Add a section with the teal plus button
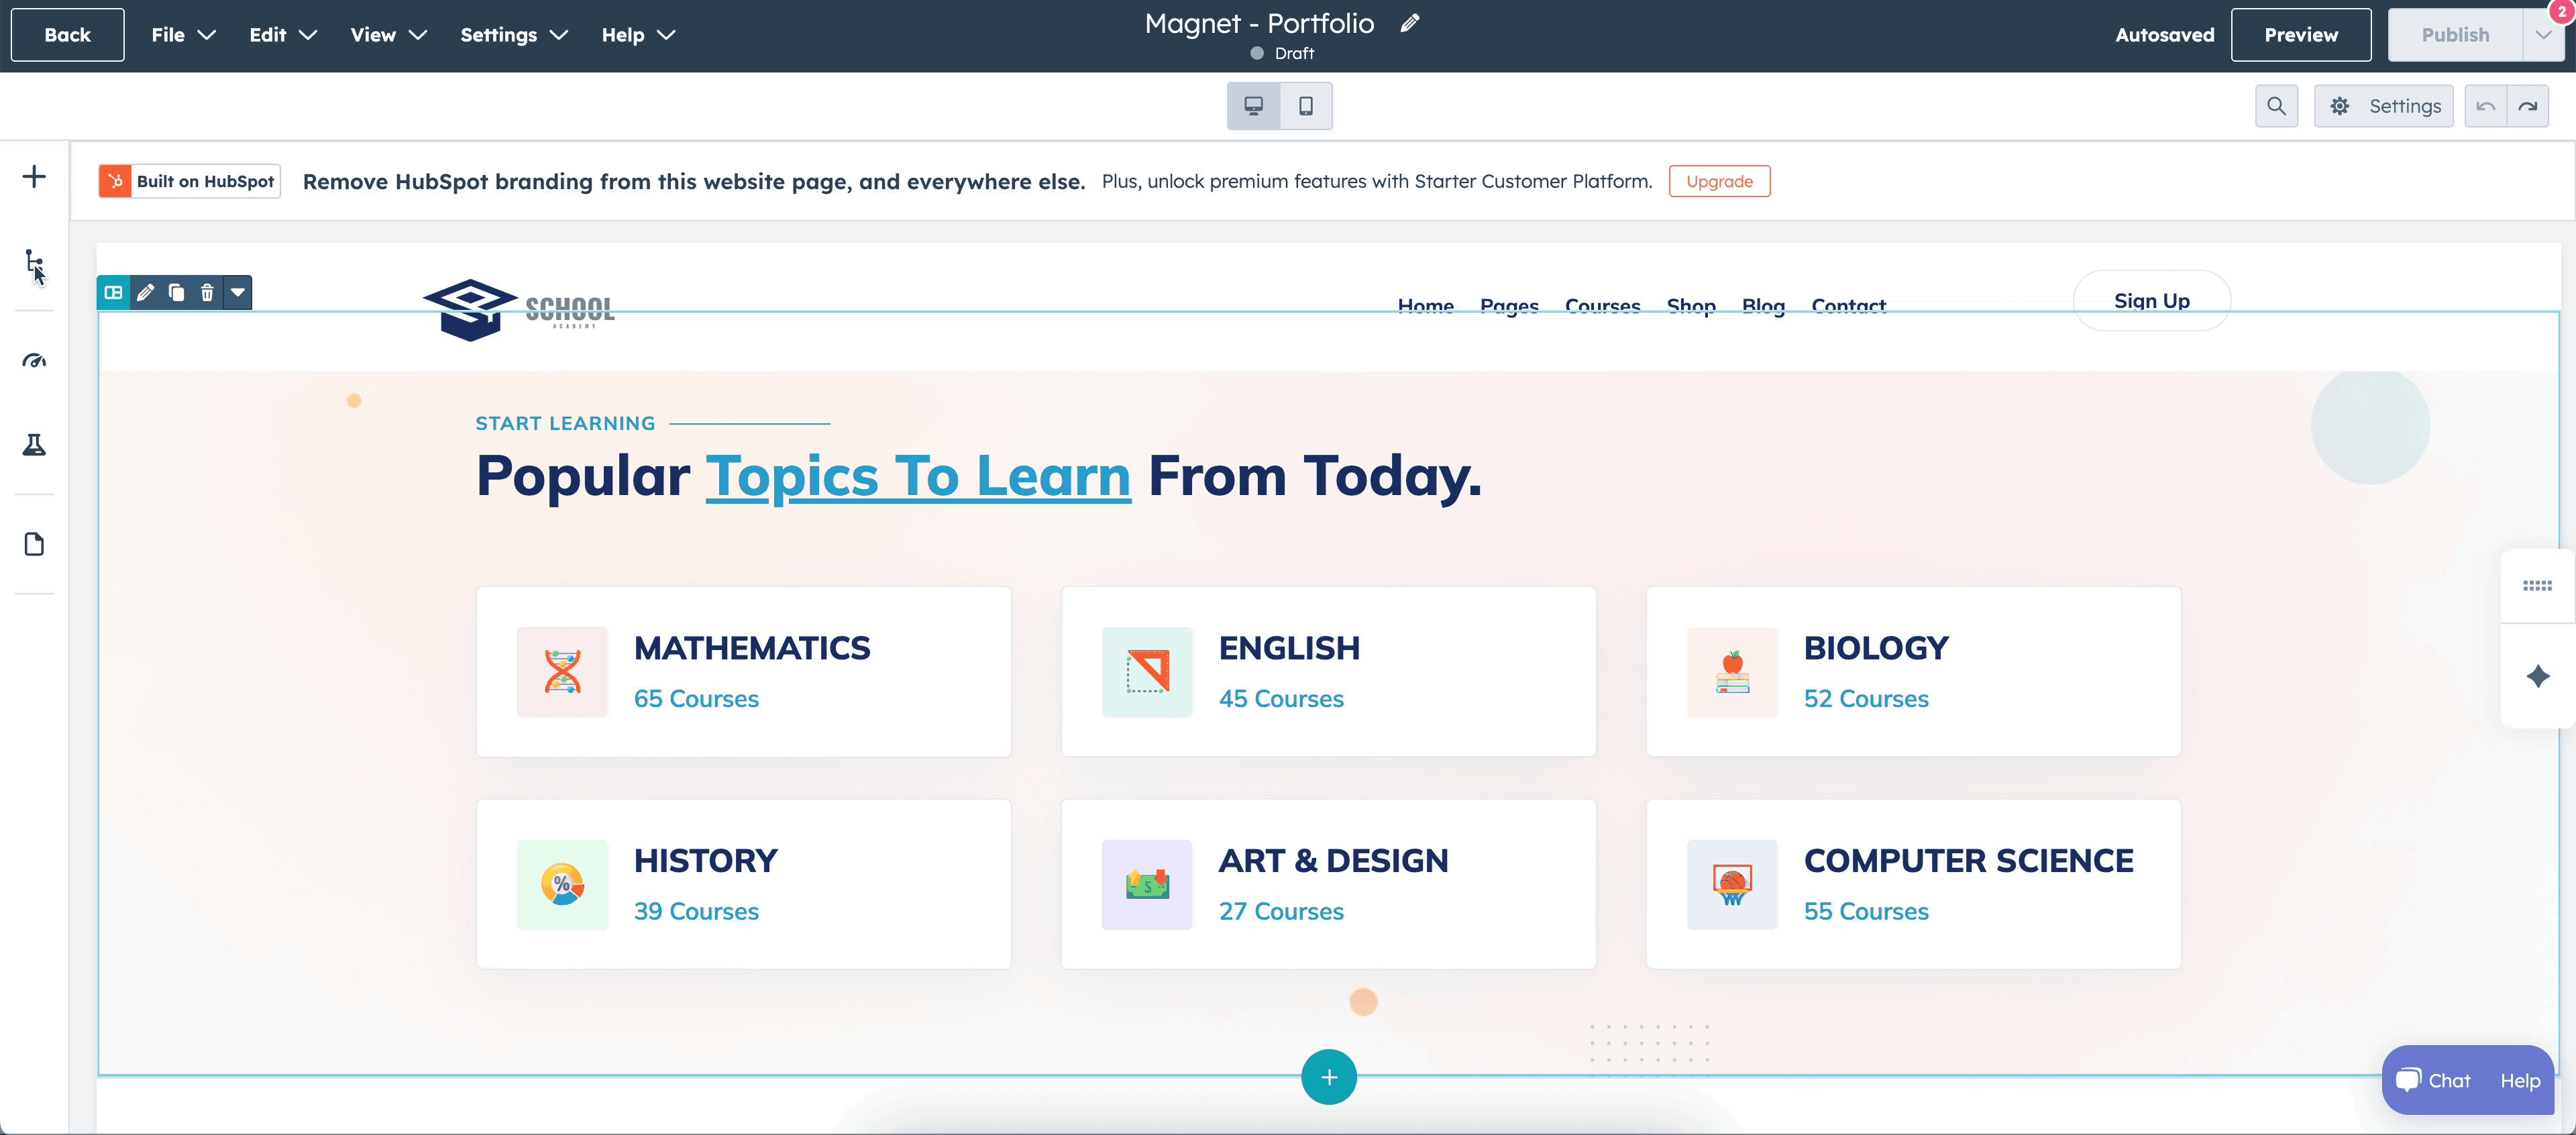Screen dimensions: 2576x1135 click(1328, 1077)
